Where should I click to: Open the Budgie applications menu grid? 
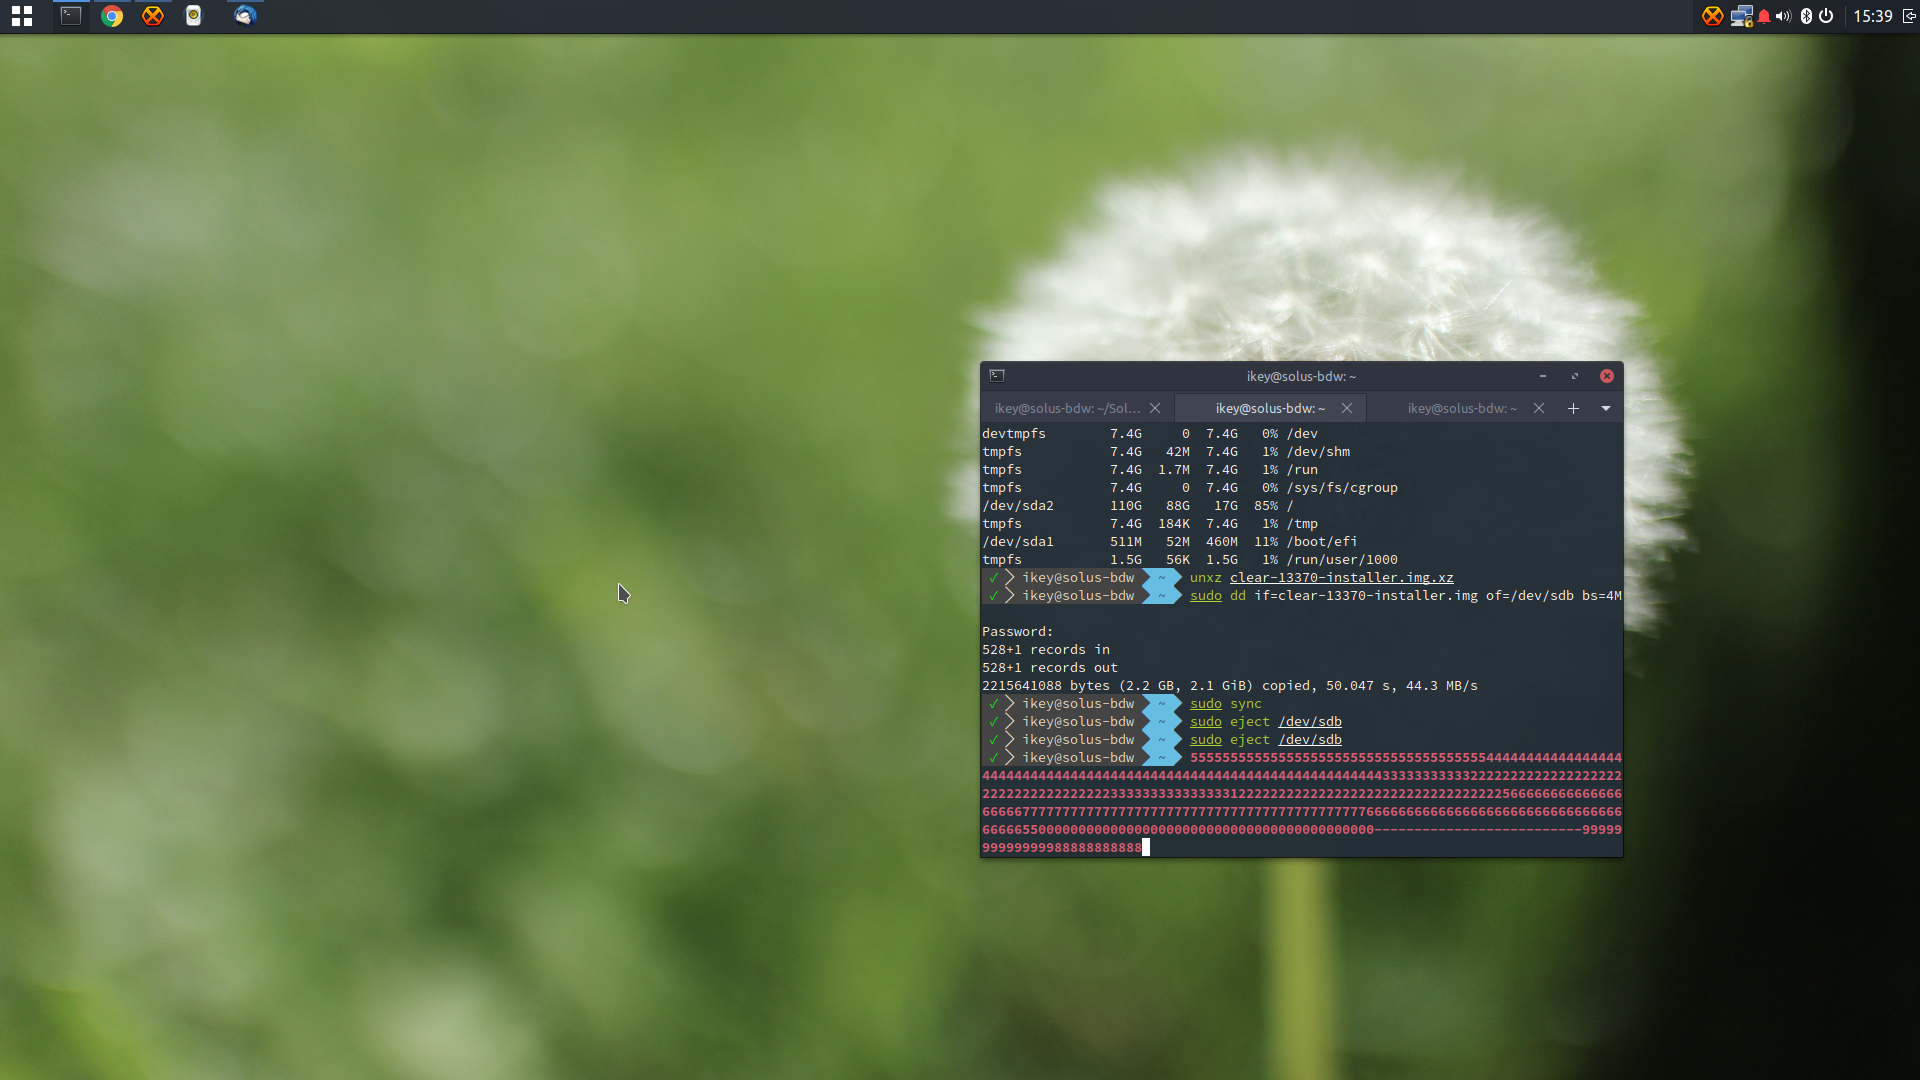point(22,16)
